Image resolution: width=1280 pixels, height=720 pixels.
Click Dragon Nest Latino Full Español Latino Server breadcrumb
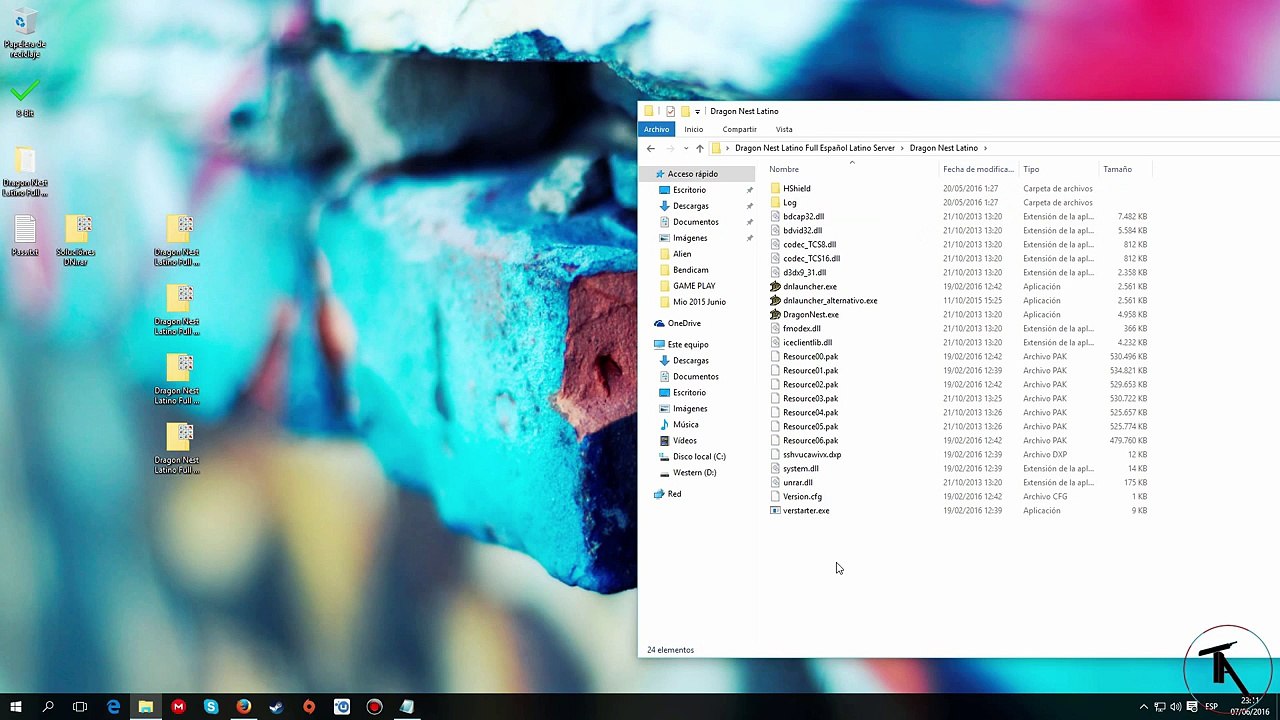815,148
